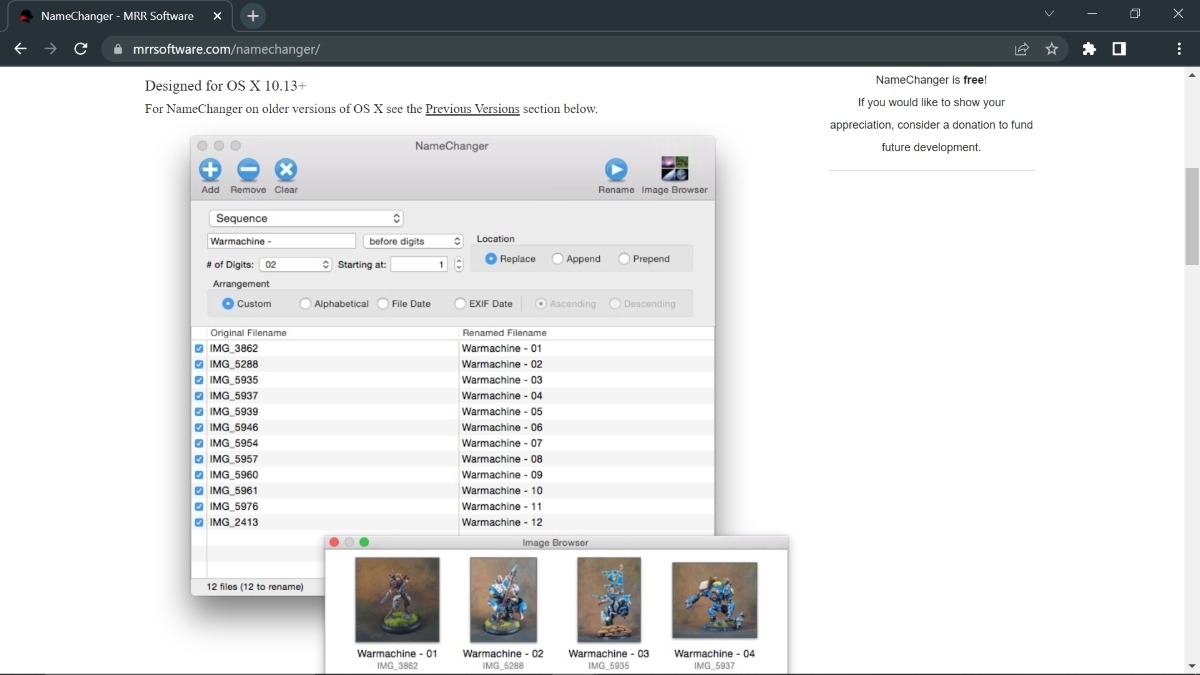Bookmark the page with the star icon
1200x675 pixels.
(1053, 48)
